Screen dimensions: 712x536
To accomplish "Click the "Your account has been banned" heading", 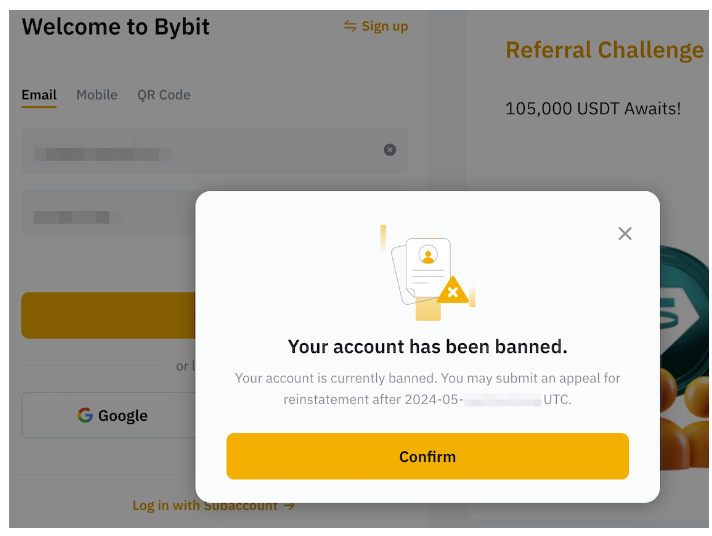I will point(427,347).
